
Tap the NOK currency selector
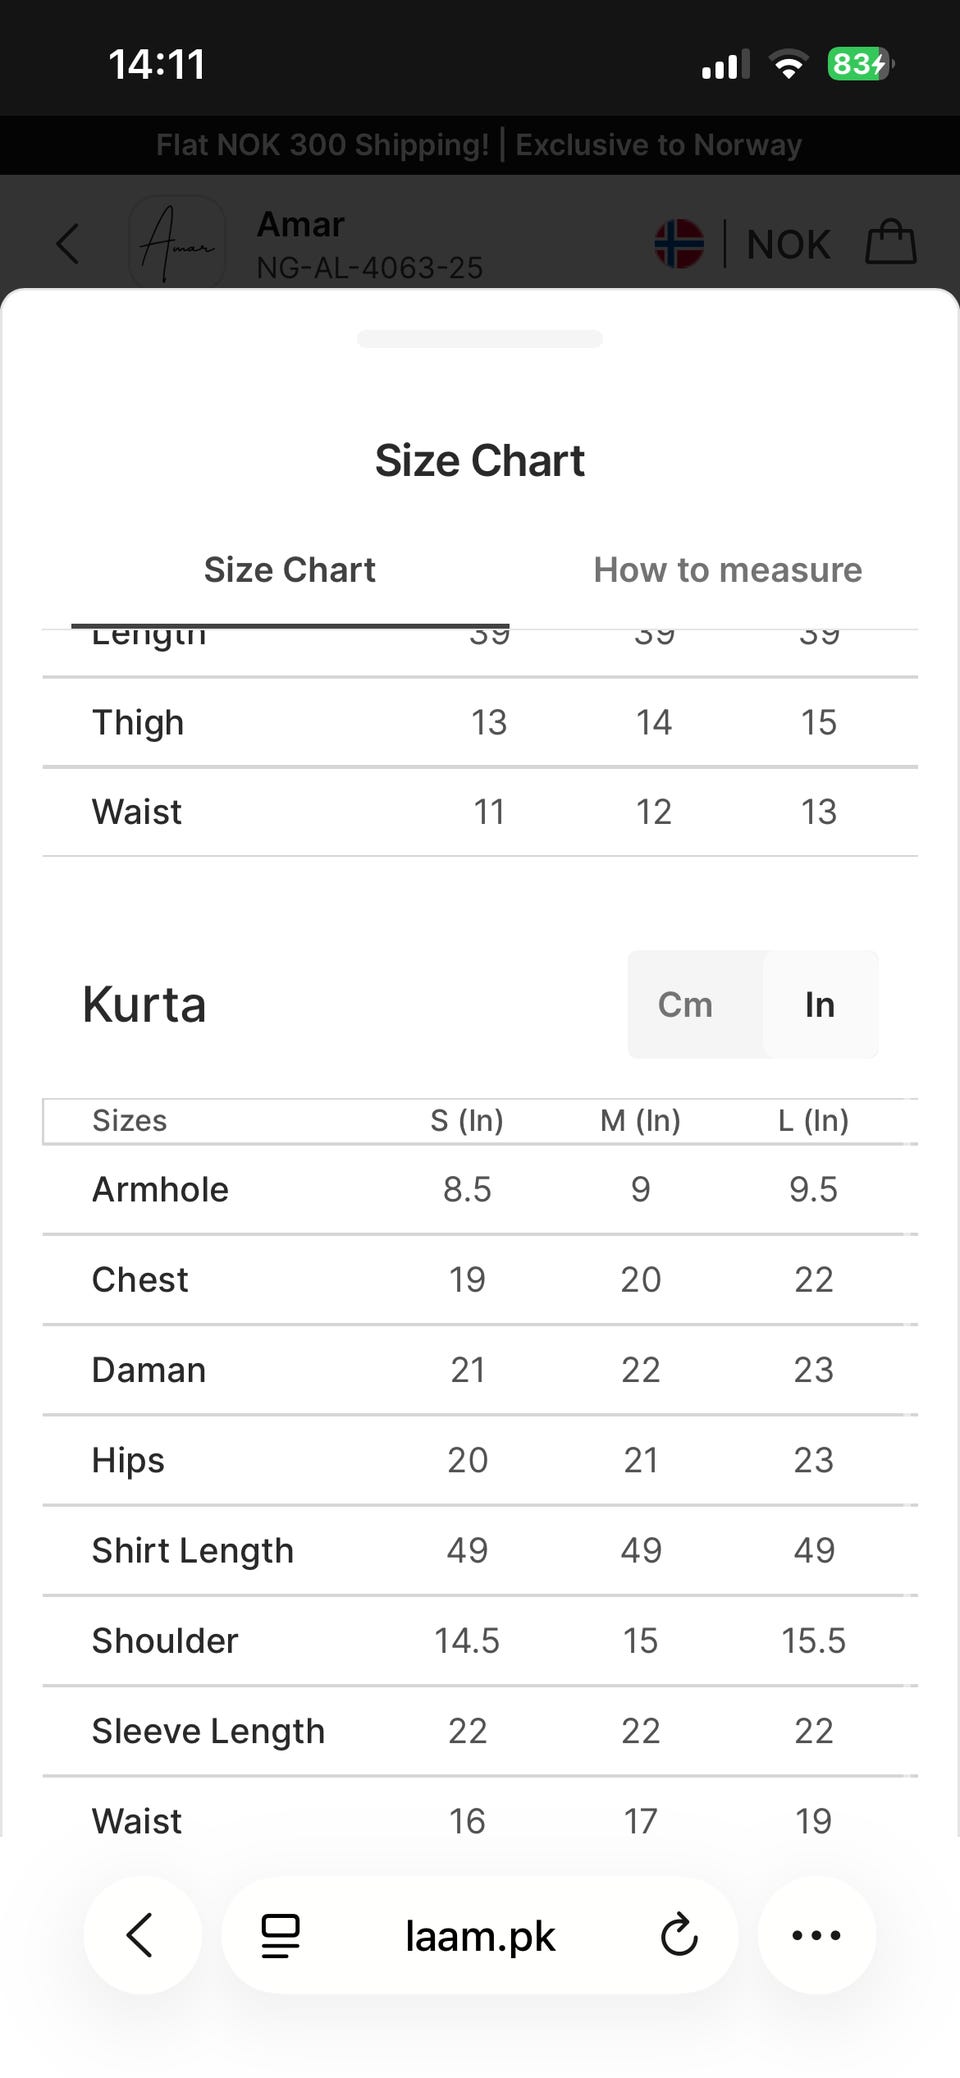pos(788,244)
